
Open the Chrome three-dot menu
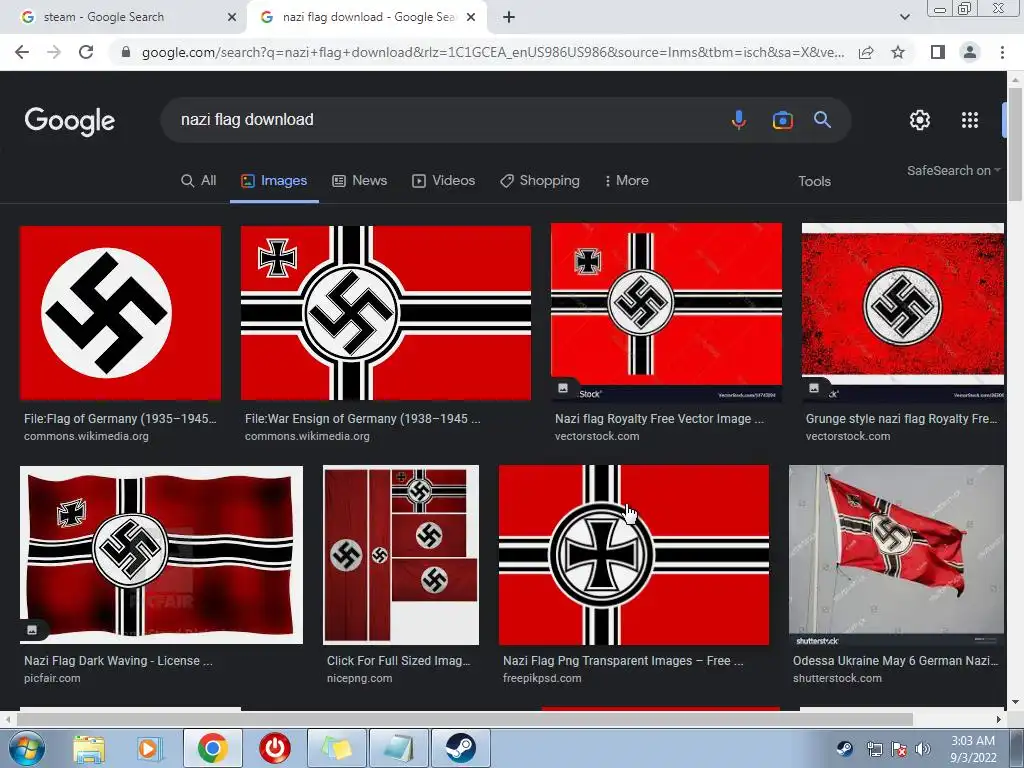pos(1002,52)
